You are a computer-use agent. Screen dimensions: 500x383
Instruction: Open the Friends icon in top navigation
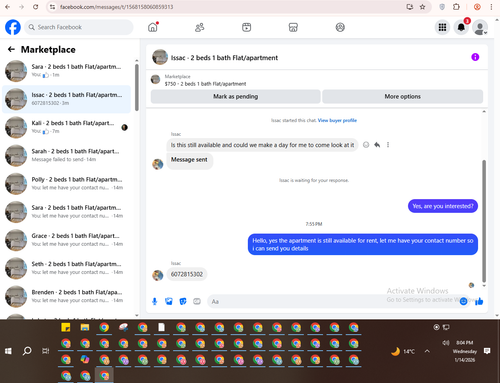coord(199,27)
